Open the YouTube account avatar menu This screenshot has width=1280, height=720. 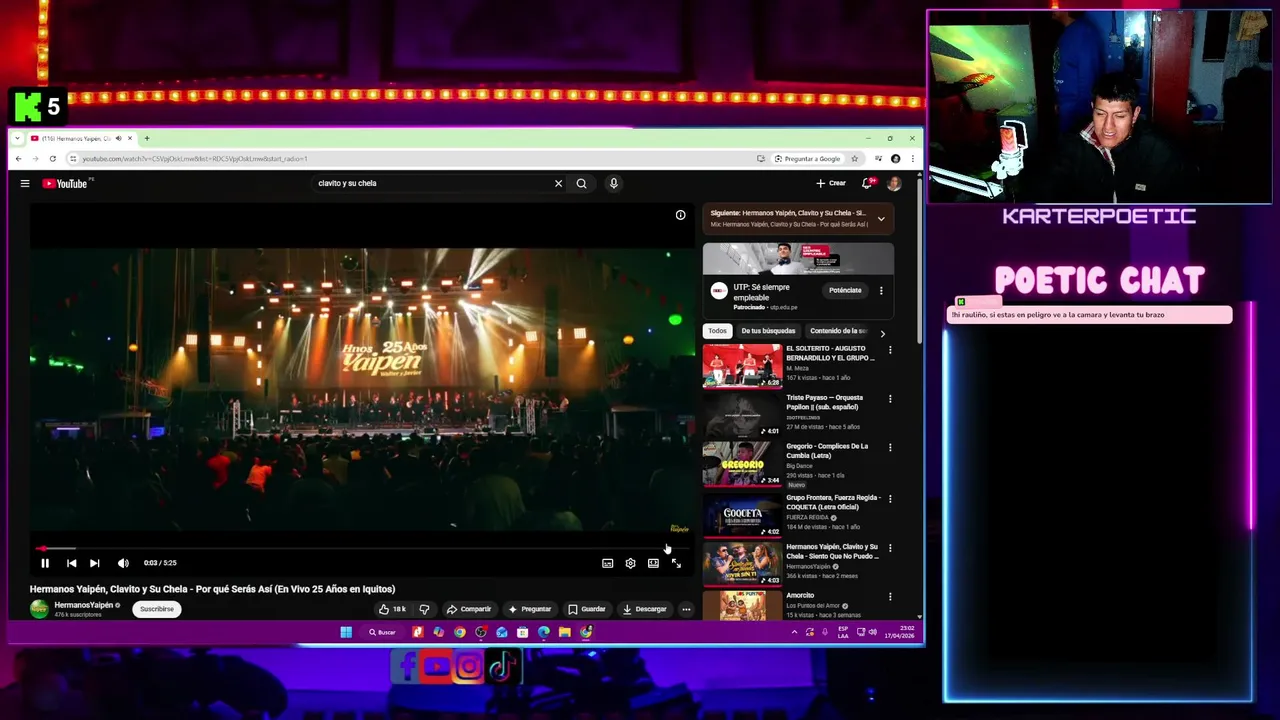894,184
